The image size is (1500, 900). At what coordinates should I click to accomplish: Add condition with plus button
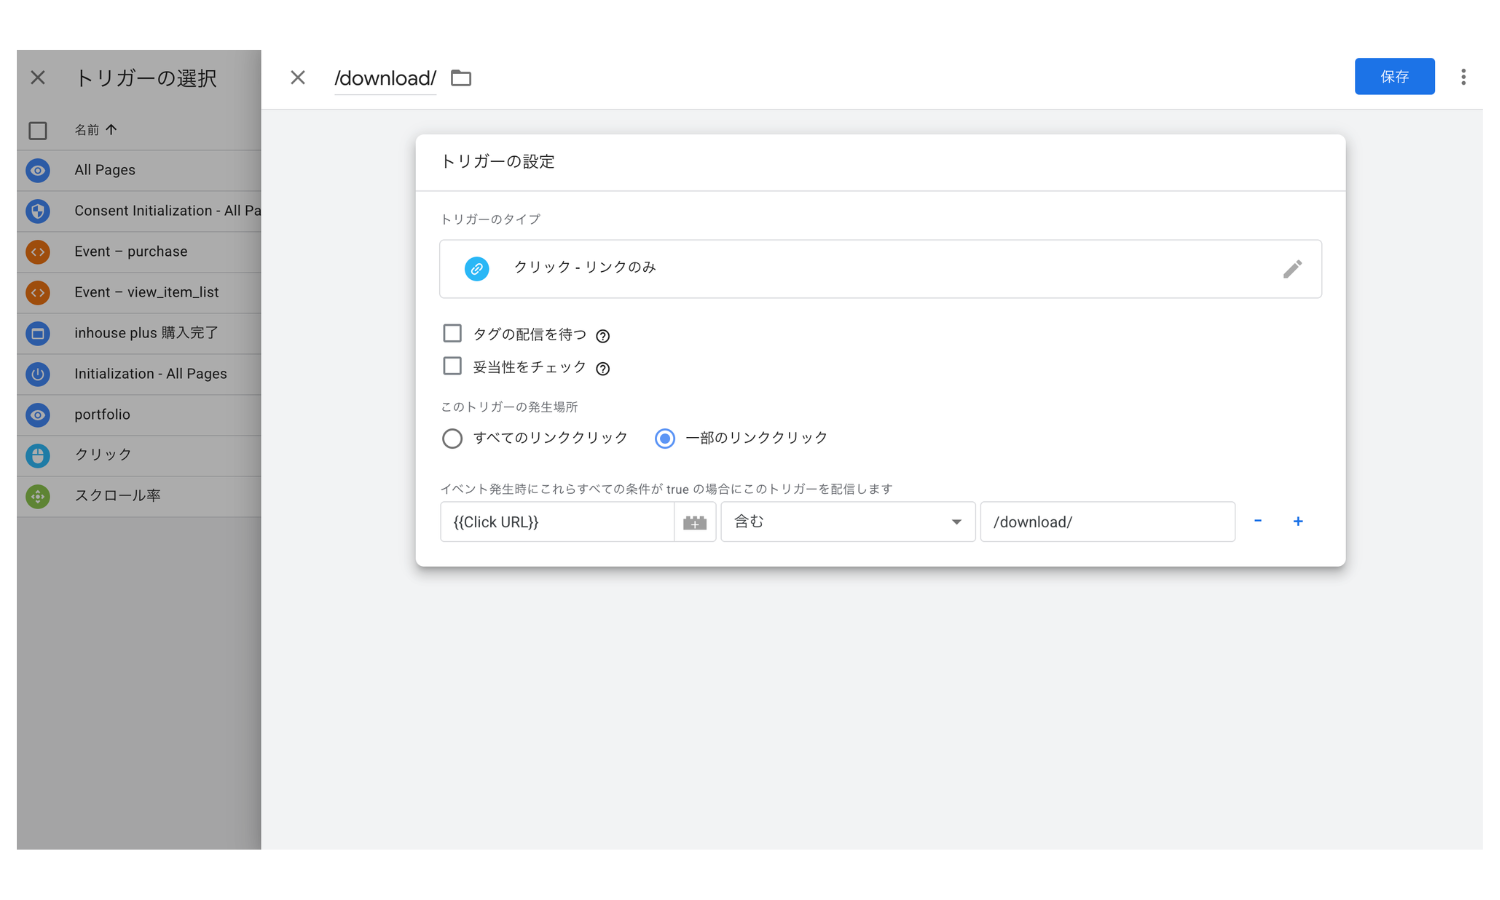(x=1298, y=521)
